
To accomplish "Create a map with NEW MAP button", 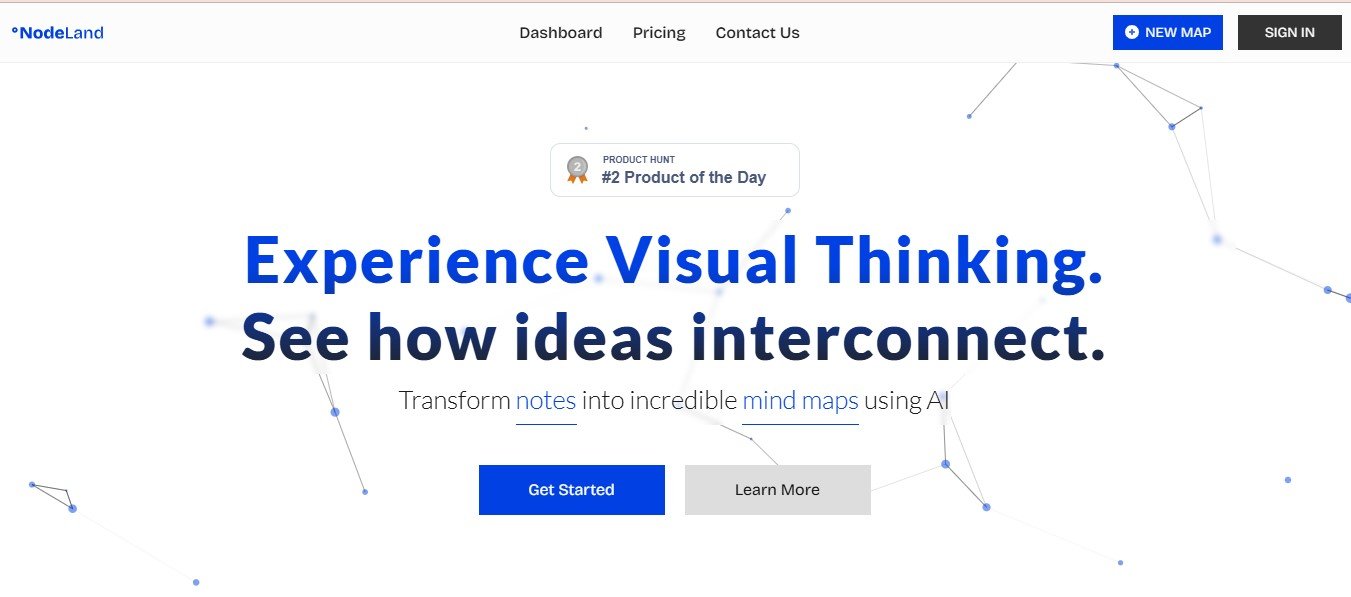I will tap(1167, 32).
